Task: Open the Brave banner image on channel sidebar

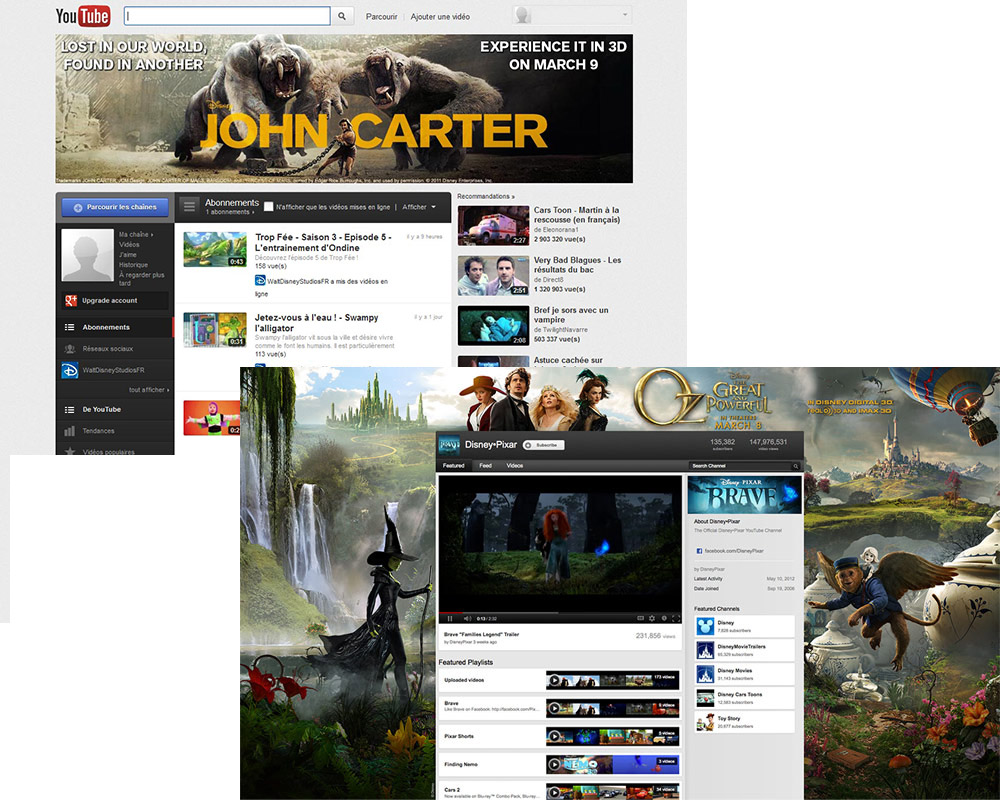Action: (745, 495)
